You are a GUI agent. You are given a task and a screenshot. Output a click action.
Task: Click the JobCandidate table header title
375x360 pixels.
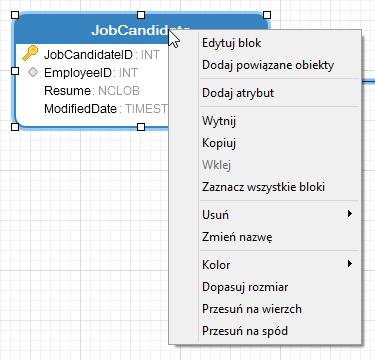(x=141, y=30)
